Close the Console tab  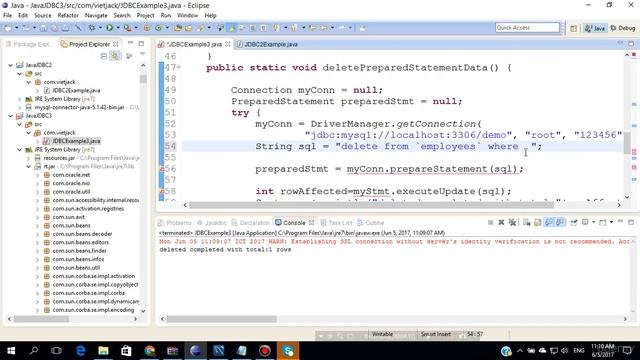click(x=311, y=222)
